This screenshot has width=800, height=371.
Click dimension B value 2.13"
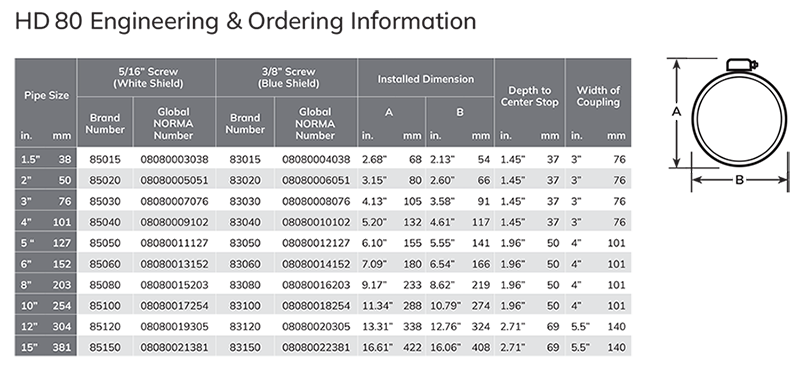coord(442,159)
